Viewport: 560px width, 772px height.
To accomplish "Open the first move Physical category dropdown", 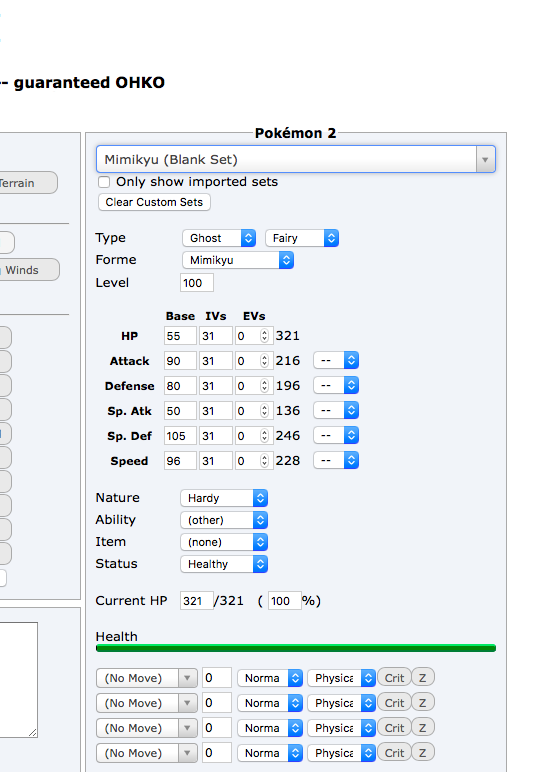I will click(341, 678).
